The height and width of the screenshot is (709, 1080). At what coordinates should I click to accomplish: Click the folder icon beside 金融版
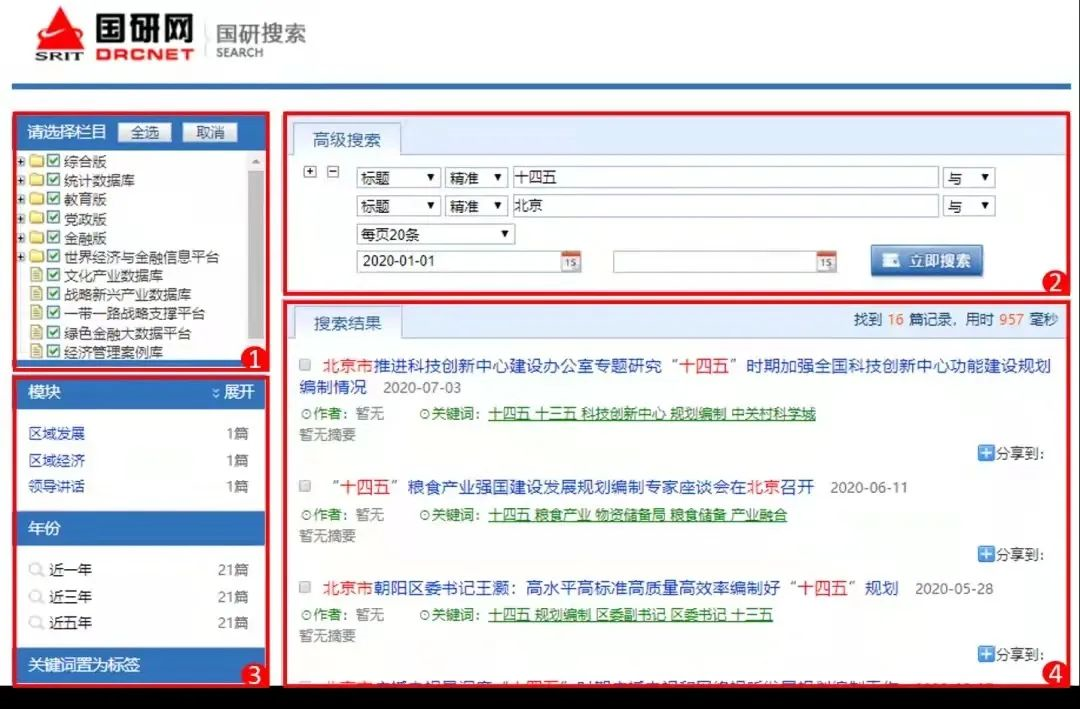(x=37, y=238)
